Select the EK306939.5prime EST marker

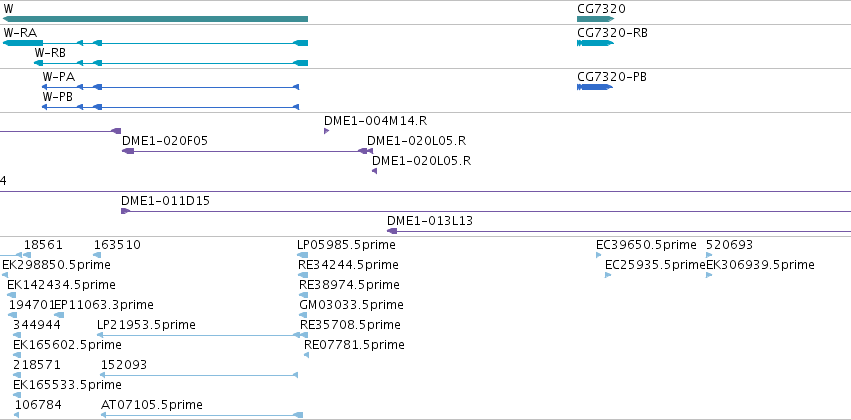[709, 275]
